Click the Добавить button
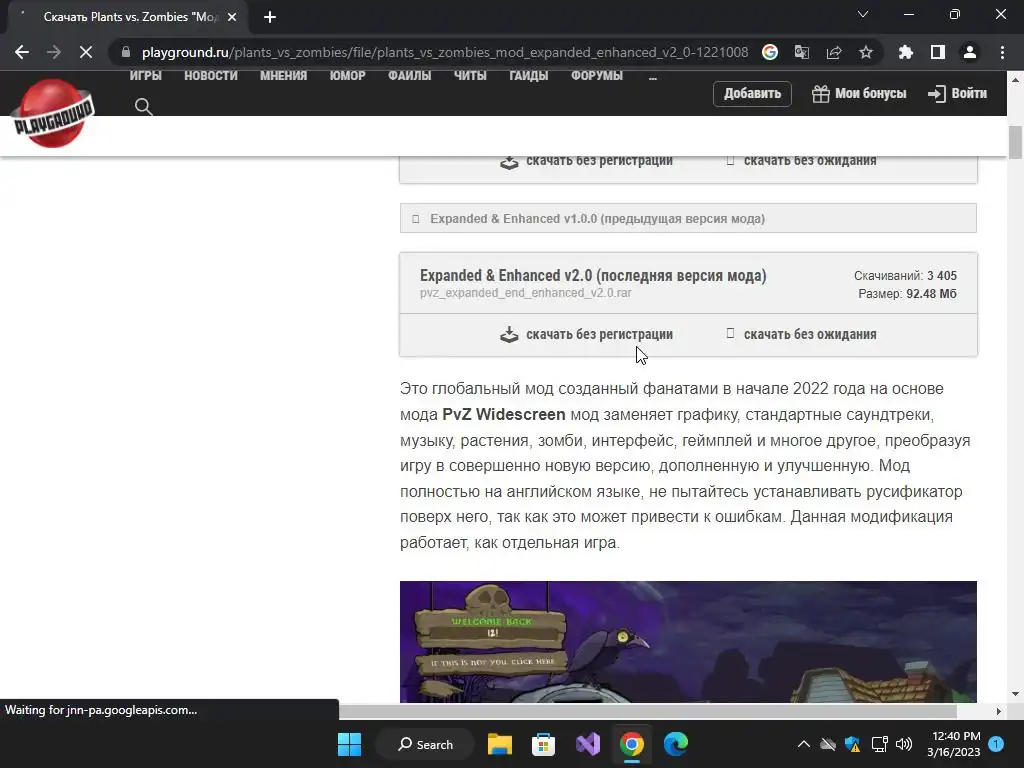 click(x=752, y=93)
